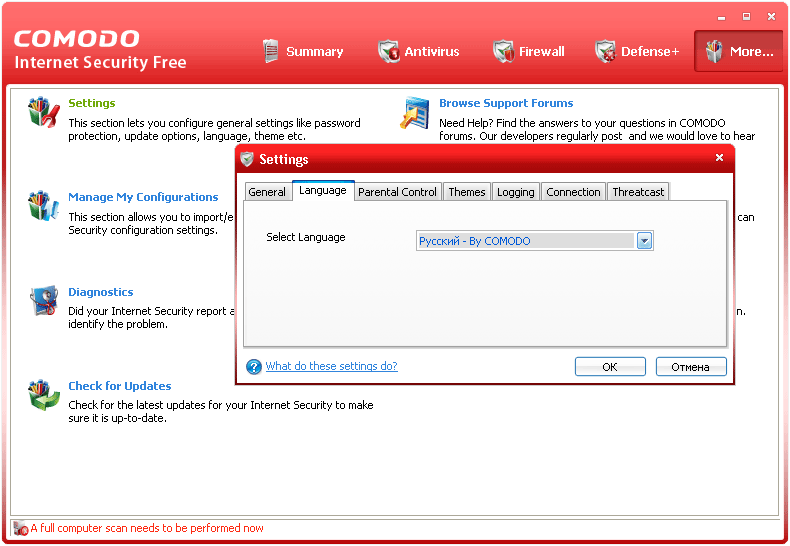This screenshot has height=546, width=790.
Task: Open Browse Support Forums link
Action: click(x=506, y=103)
